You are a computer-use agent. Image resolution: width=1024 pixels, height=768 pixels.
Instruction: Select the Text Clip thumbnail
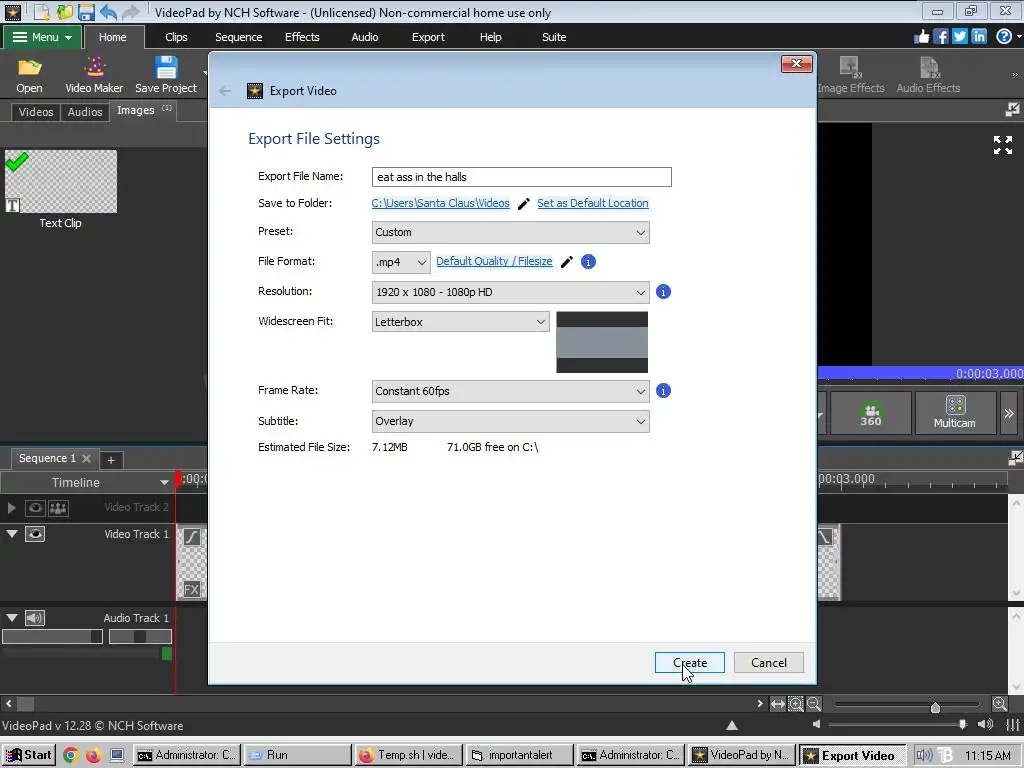(61, 182)
